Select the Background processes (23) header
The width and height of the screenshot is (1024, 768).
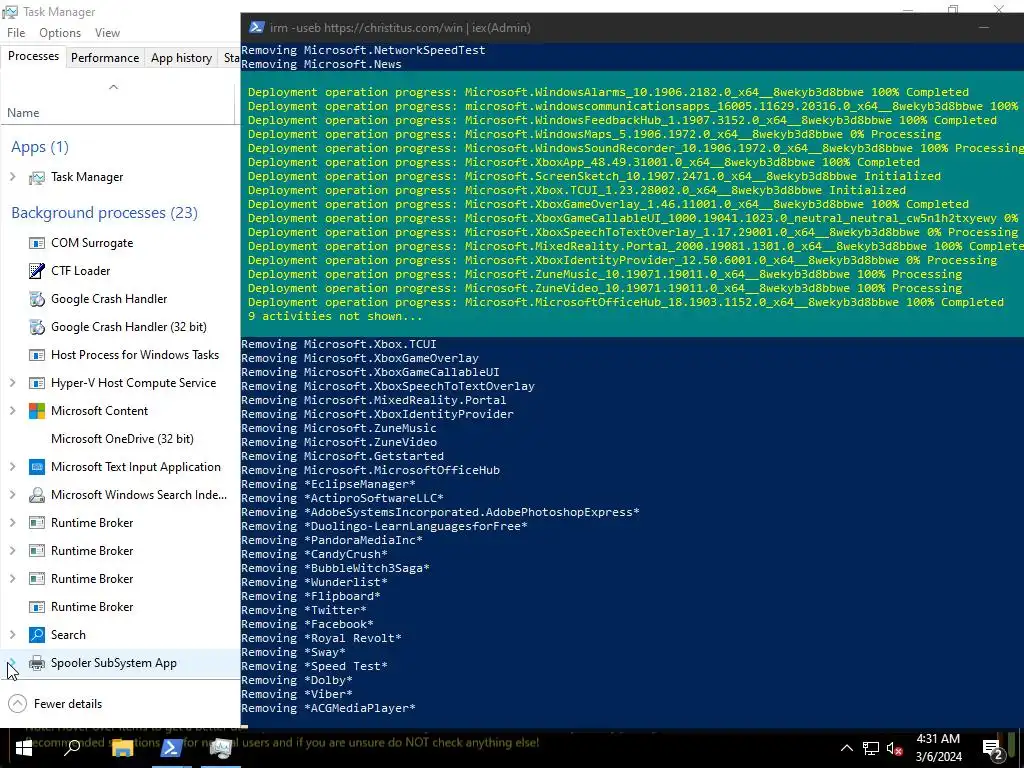(x=104, y=213)
